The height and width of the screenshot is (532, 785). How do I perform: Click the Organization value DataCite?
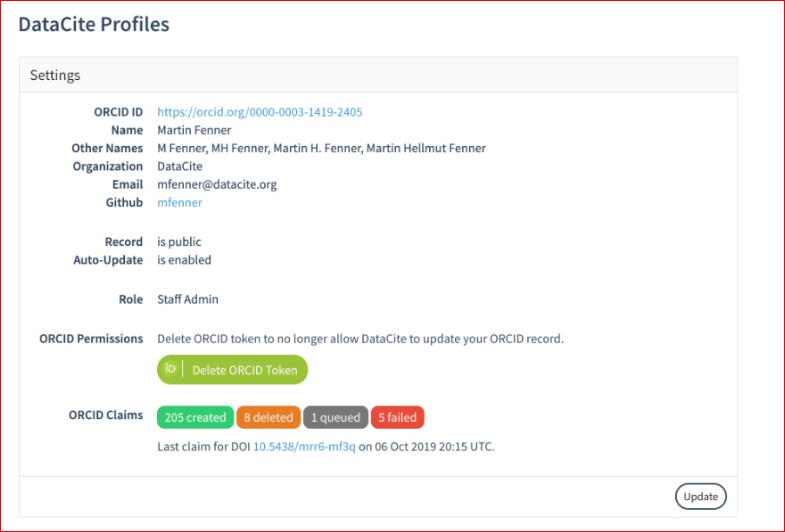[180, 167]
